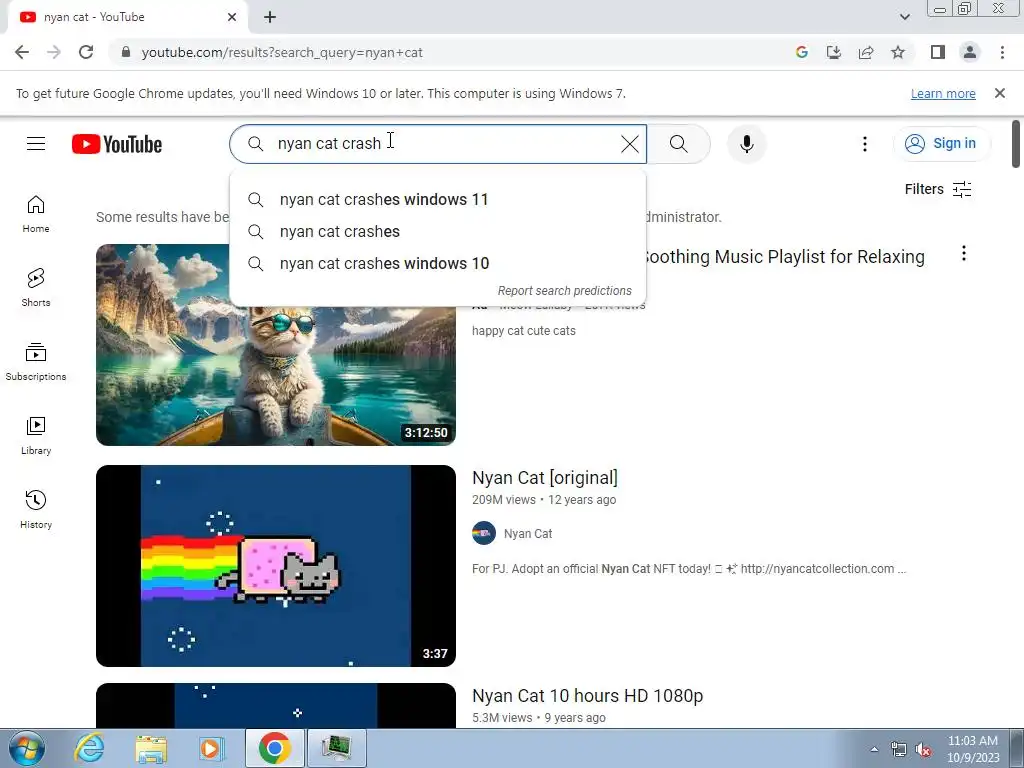Click the network tray icon
This screenshot has height=768, width=1024.
coord(899,750)
